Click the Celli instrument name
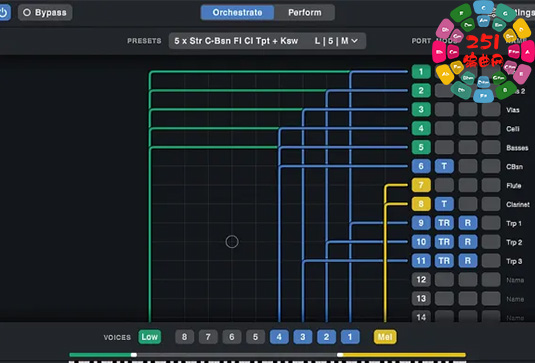Image resolution: width=535 pixels, height=363 pixels. 513,129
